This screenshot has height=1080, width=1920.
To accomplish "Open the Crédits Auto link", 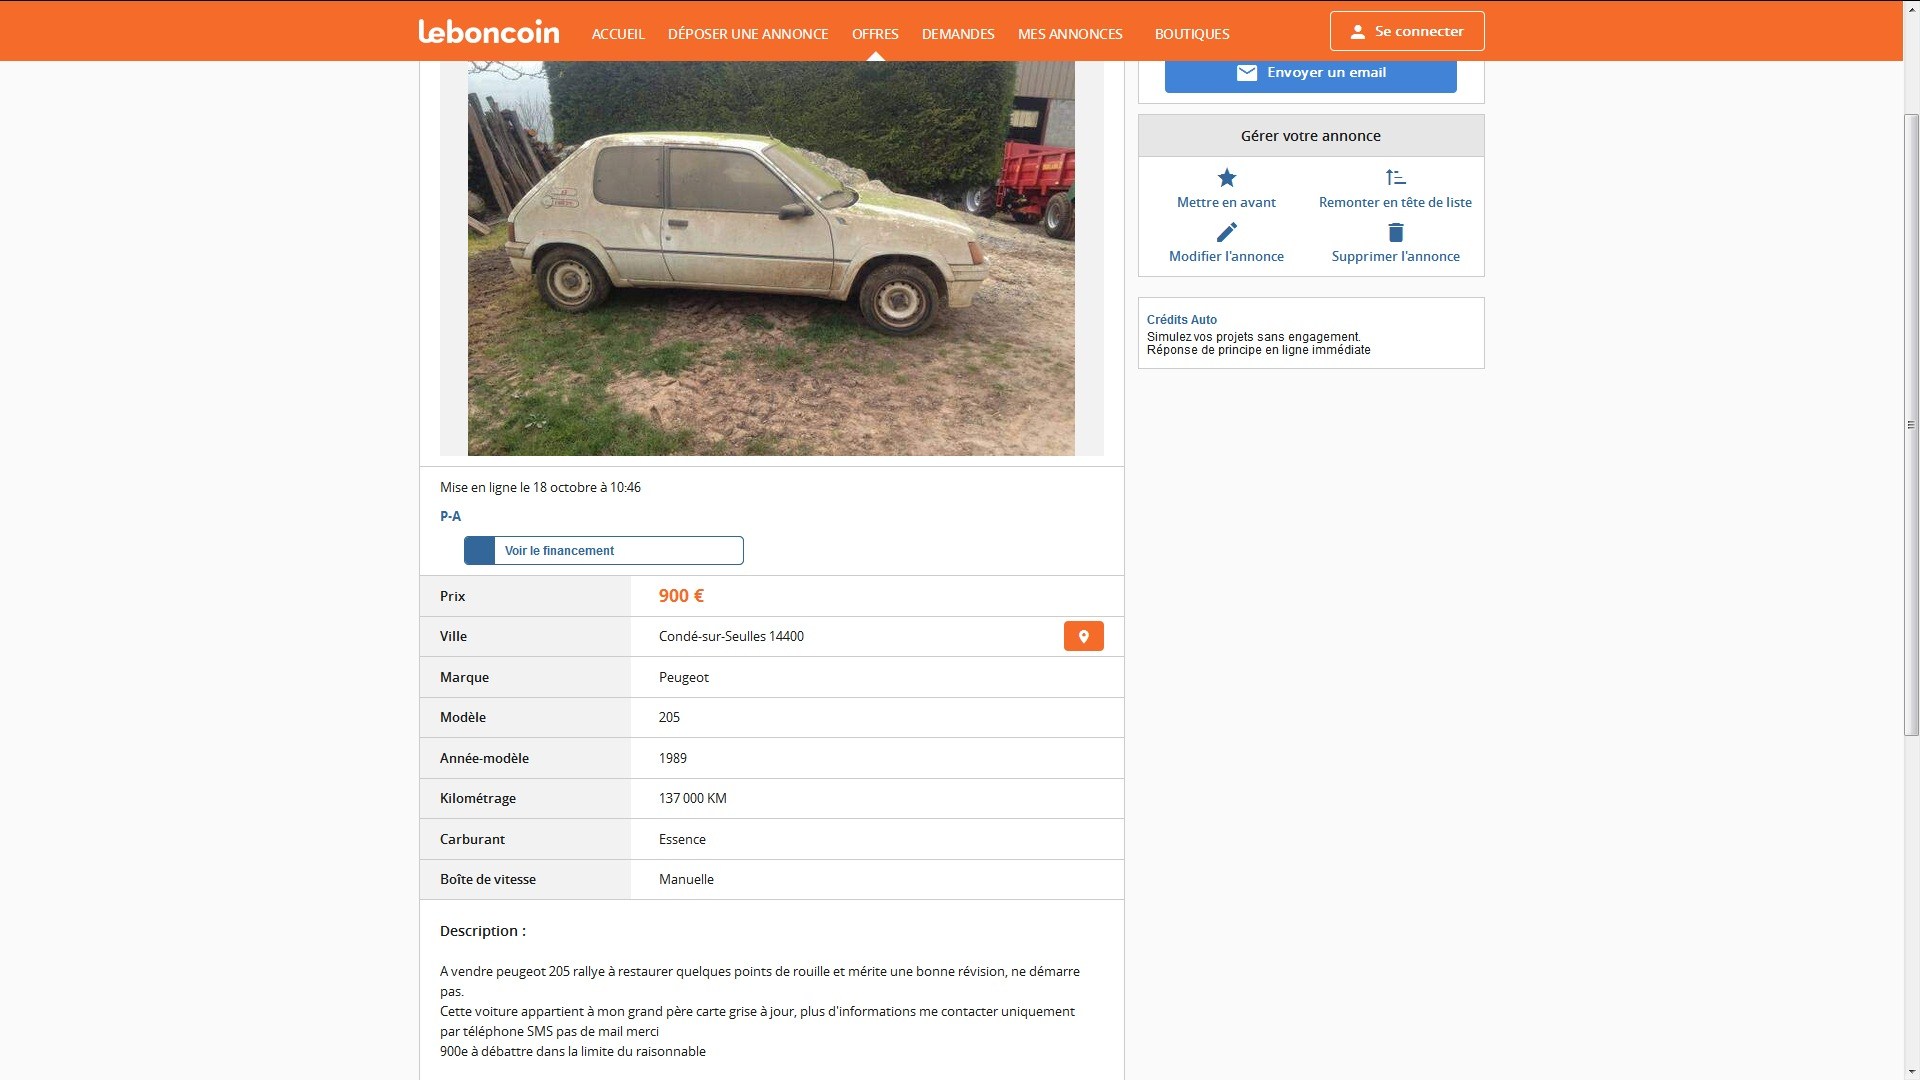I will 1181,320.
